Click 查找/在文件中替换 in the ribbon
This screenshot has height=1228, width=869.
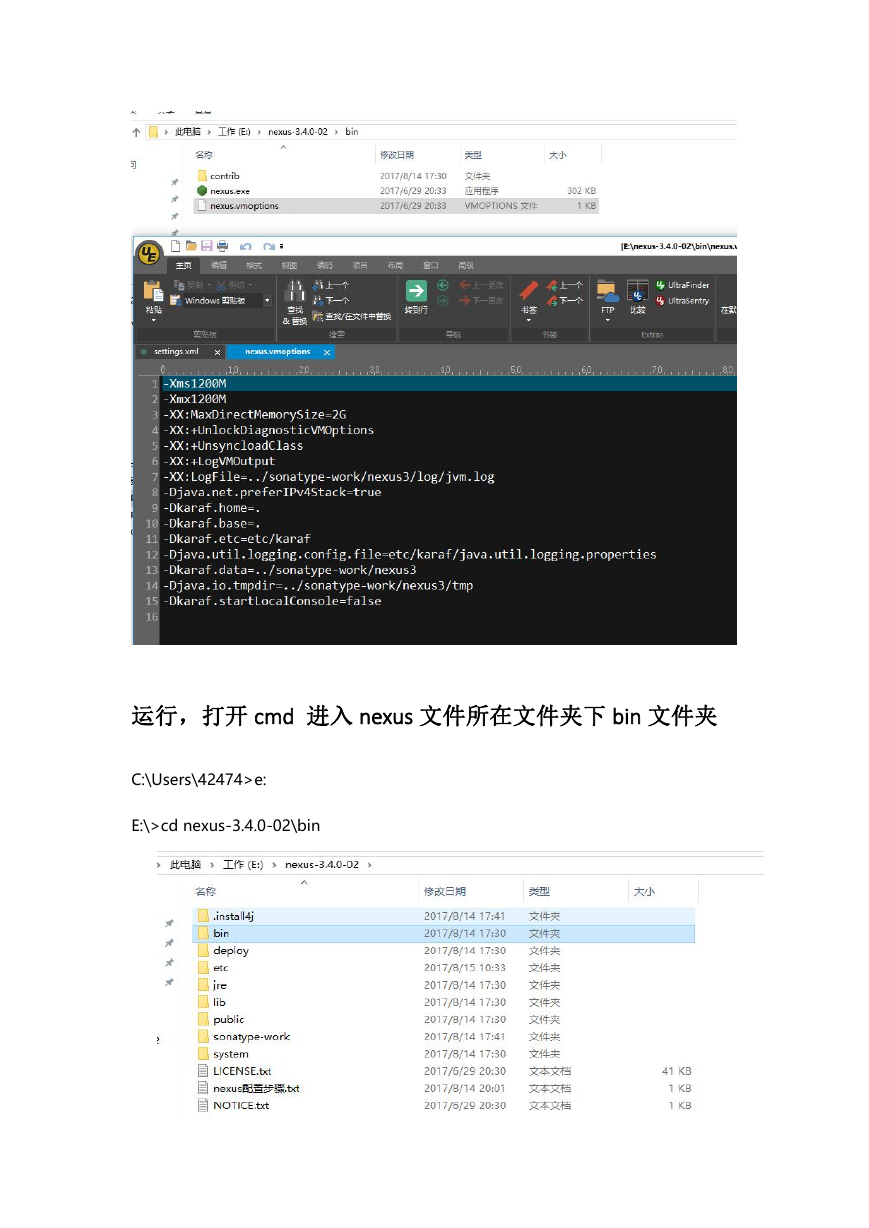pos(352,316)
